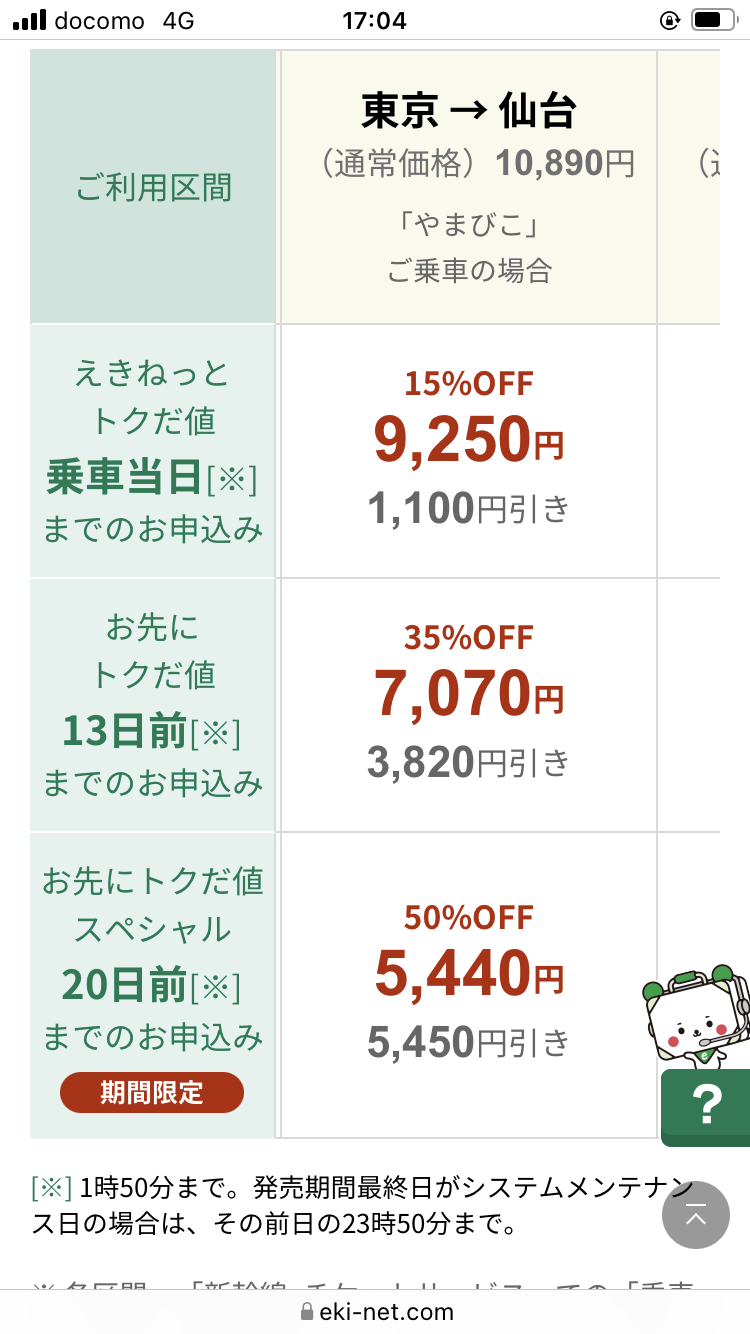
Task: Tap the signal strength bars icon
Action: click(x=30, y=20)
